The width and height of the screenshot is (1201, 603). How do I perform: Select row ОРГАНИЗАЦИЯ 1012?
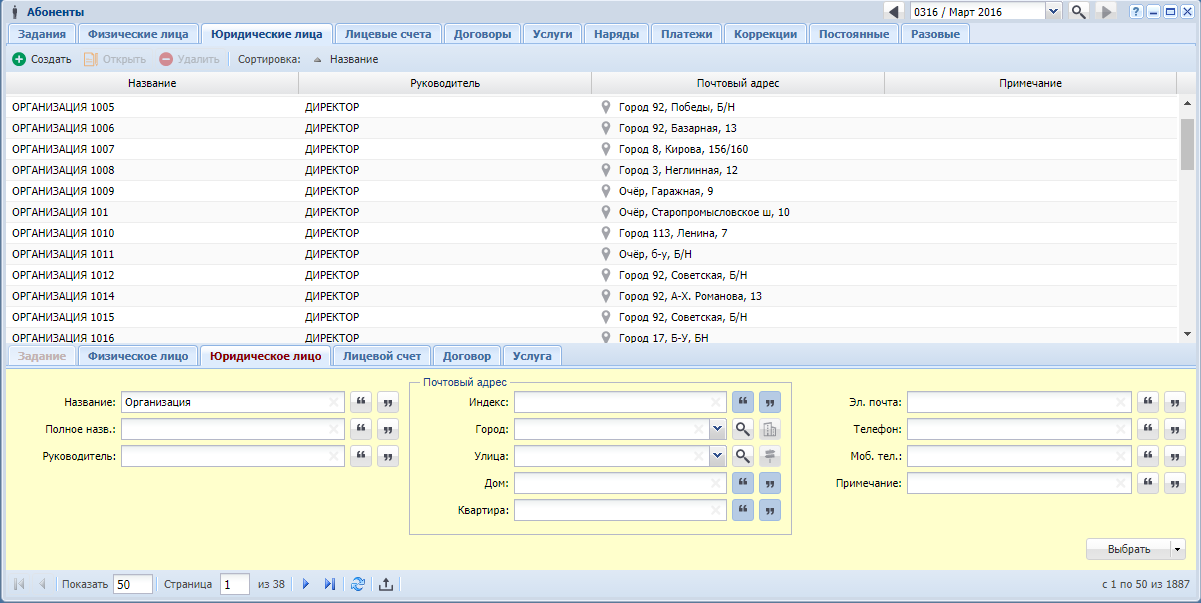tap(592, 275)
